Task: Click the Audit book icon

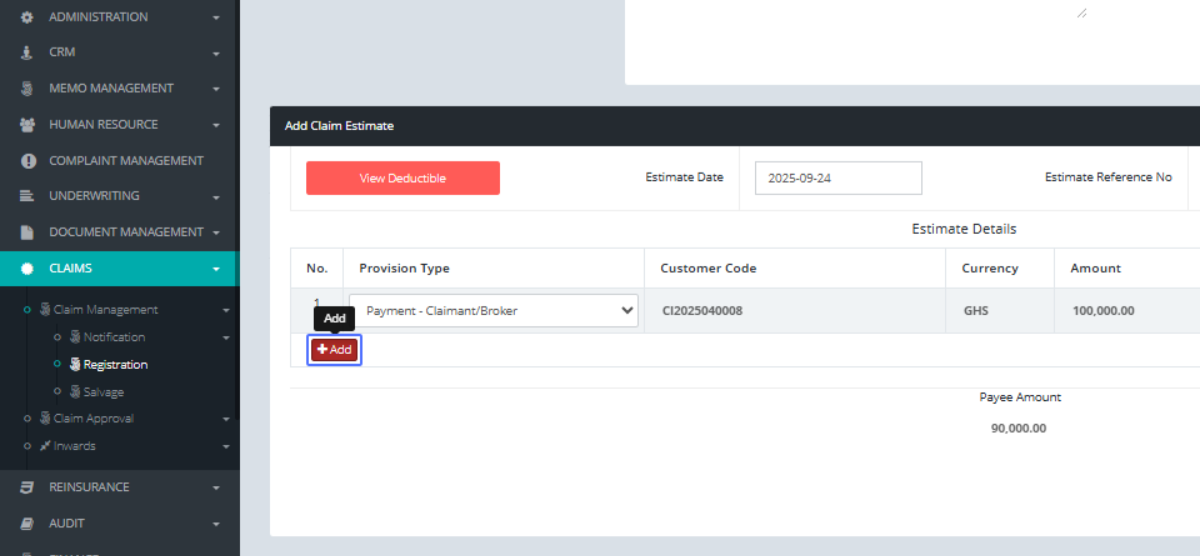Action: (x=28, y=523)
